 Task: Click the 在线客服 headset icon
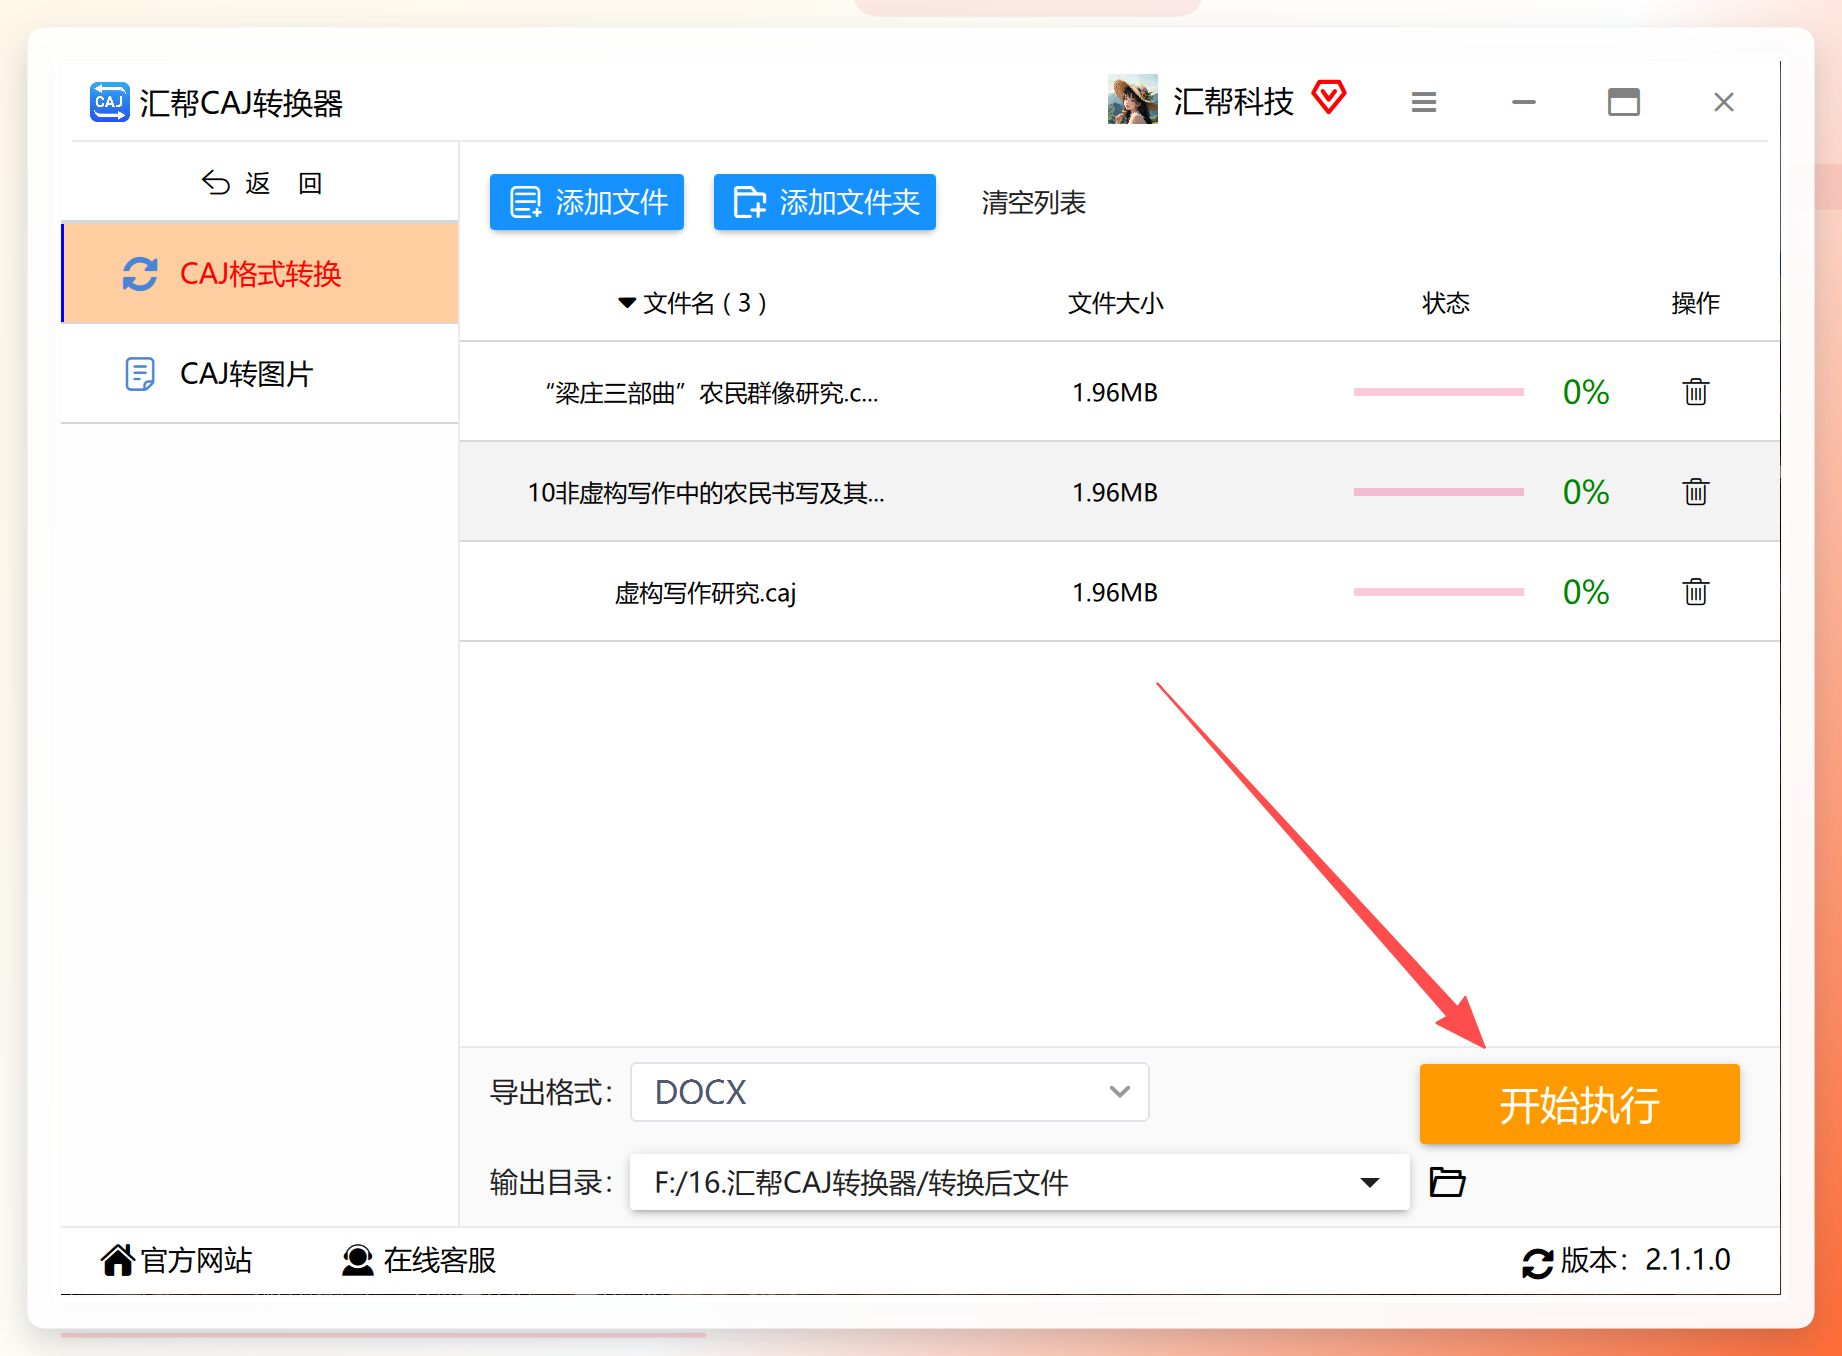pos(357,1260)
